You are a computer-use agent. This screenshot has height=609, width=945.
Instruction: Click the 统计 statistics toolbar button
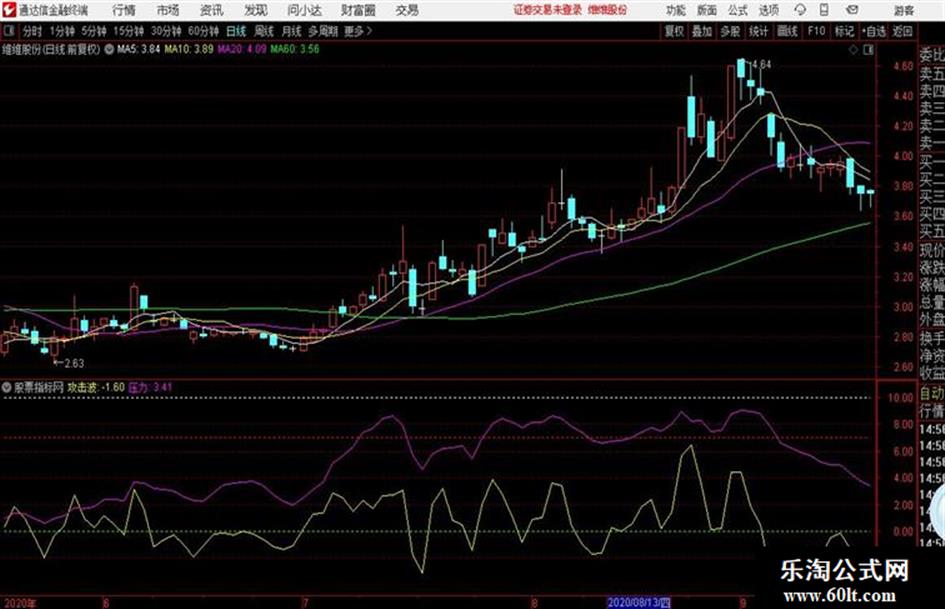click(758, 31)
